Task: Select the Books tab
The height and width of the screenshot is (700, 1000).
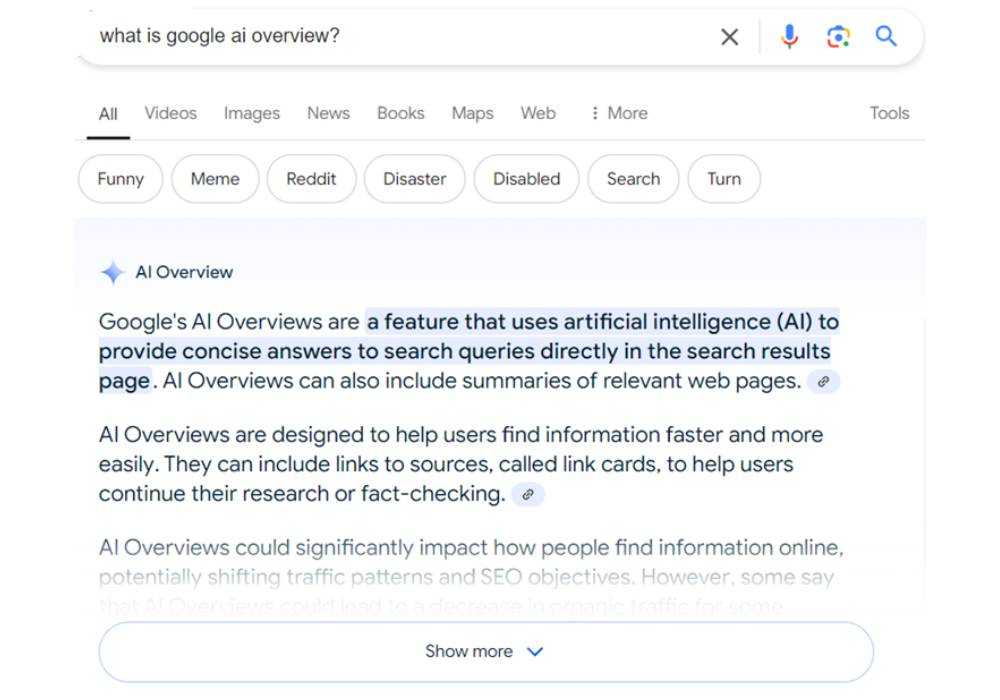Action: click(x=400, y=113)
